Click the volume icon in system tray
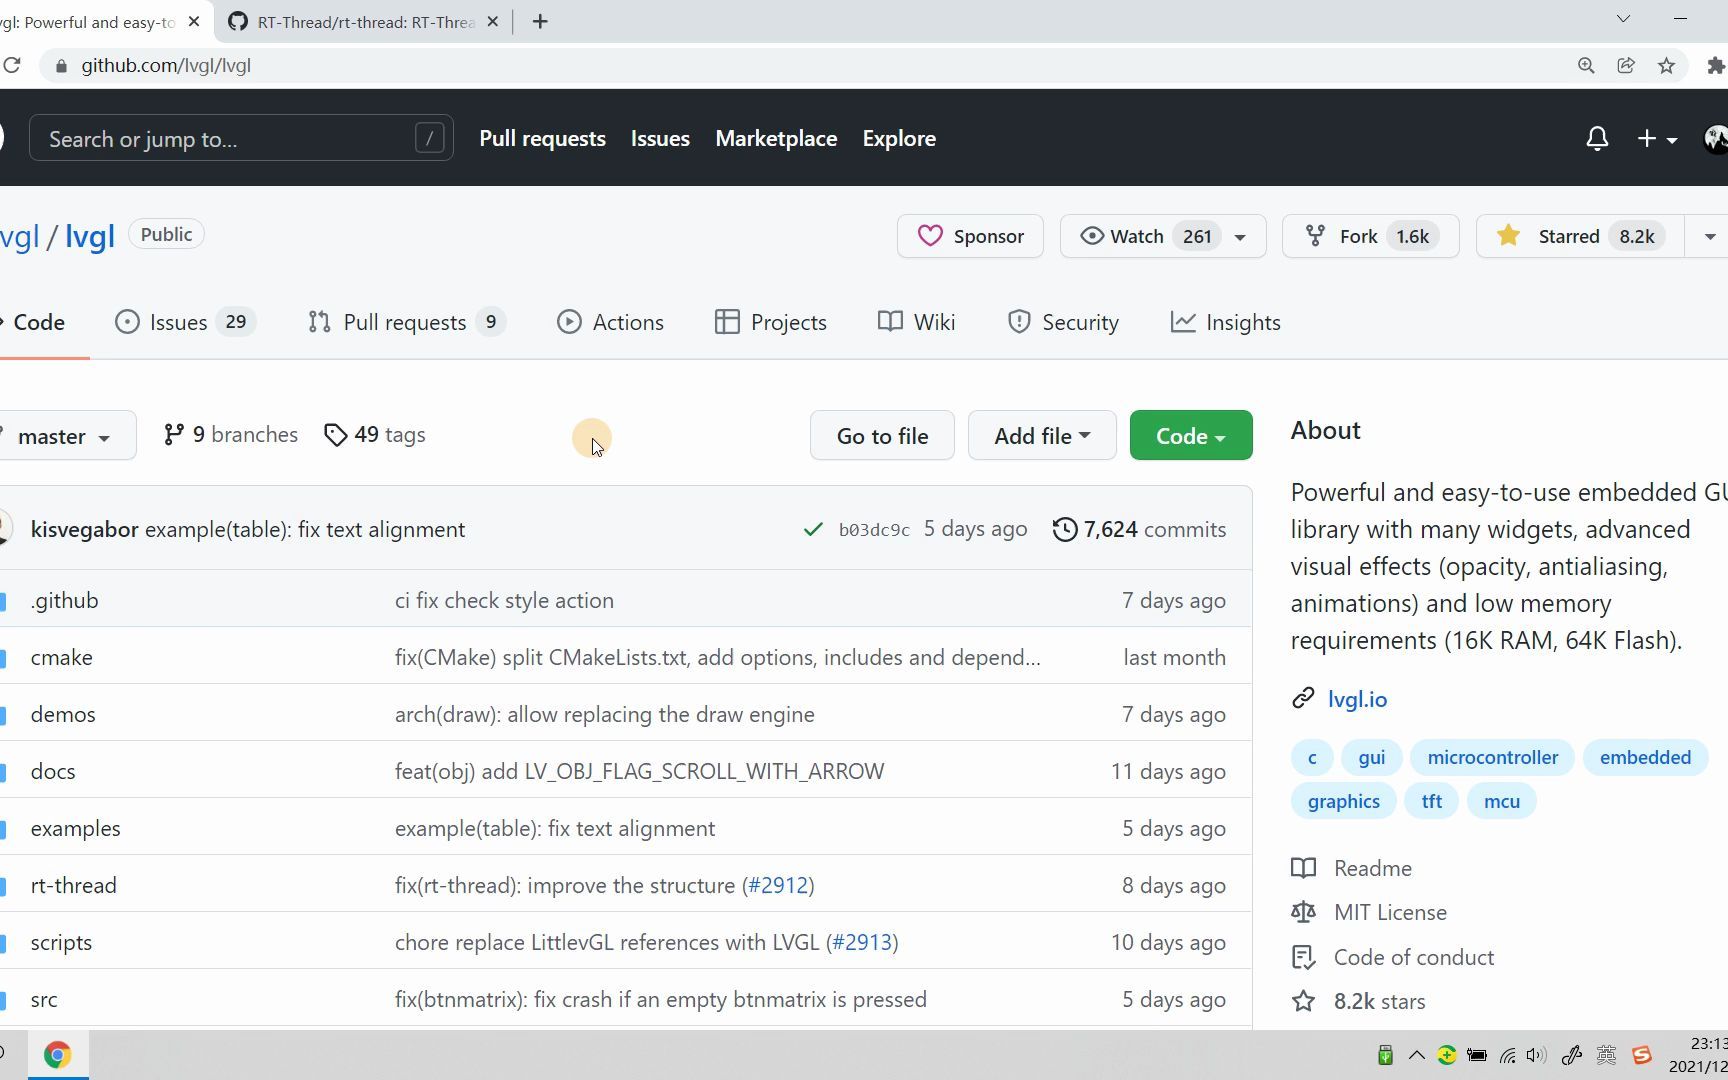The height and width of the screenshot is (1080, 1728). pyautogui.click(x=1536, y=1055)
